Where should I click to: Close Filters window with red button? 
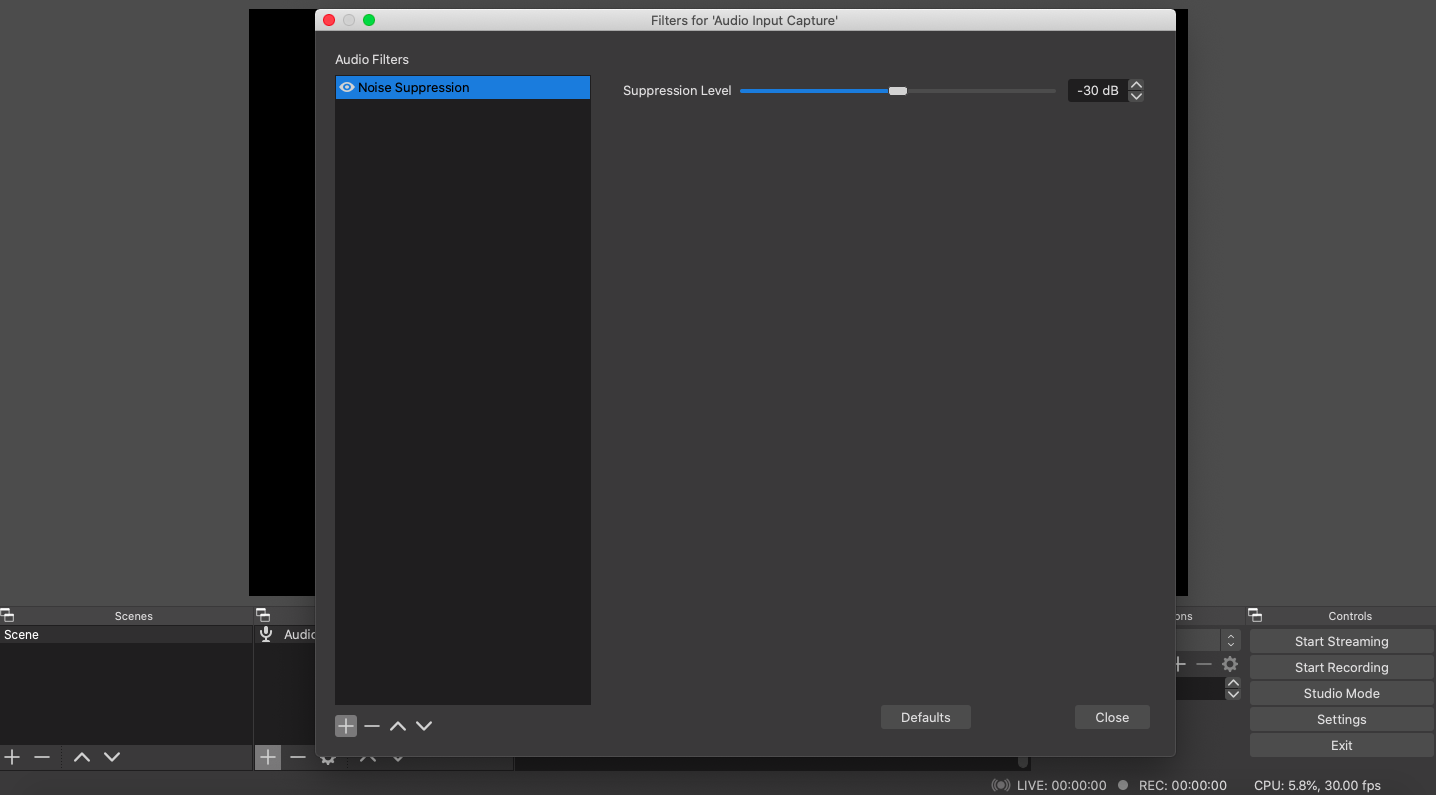[329, 20]
